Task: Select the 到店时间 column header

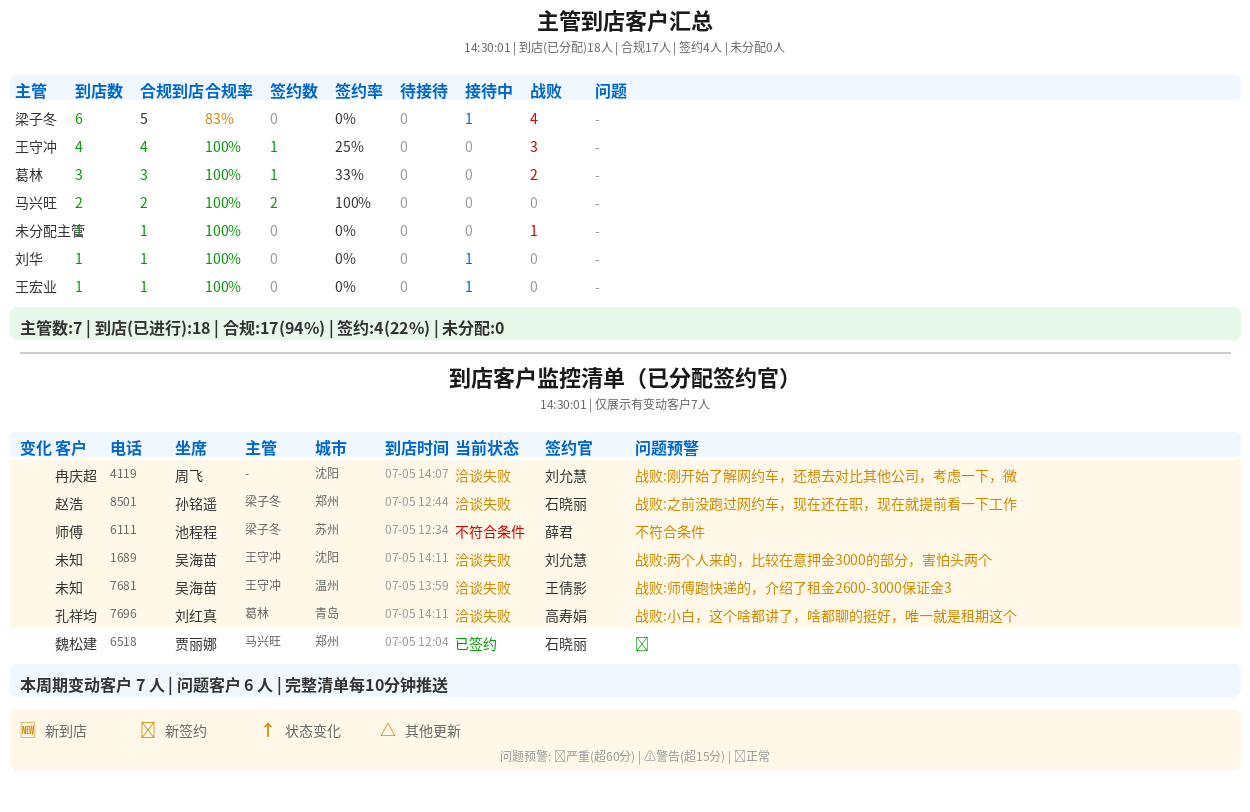Action: pyautogui.click(x=417, y=448)
